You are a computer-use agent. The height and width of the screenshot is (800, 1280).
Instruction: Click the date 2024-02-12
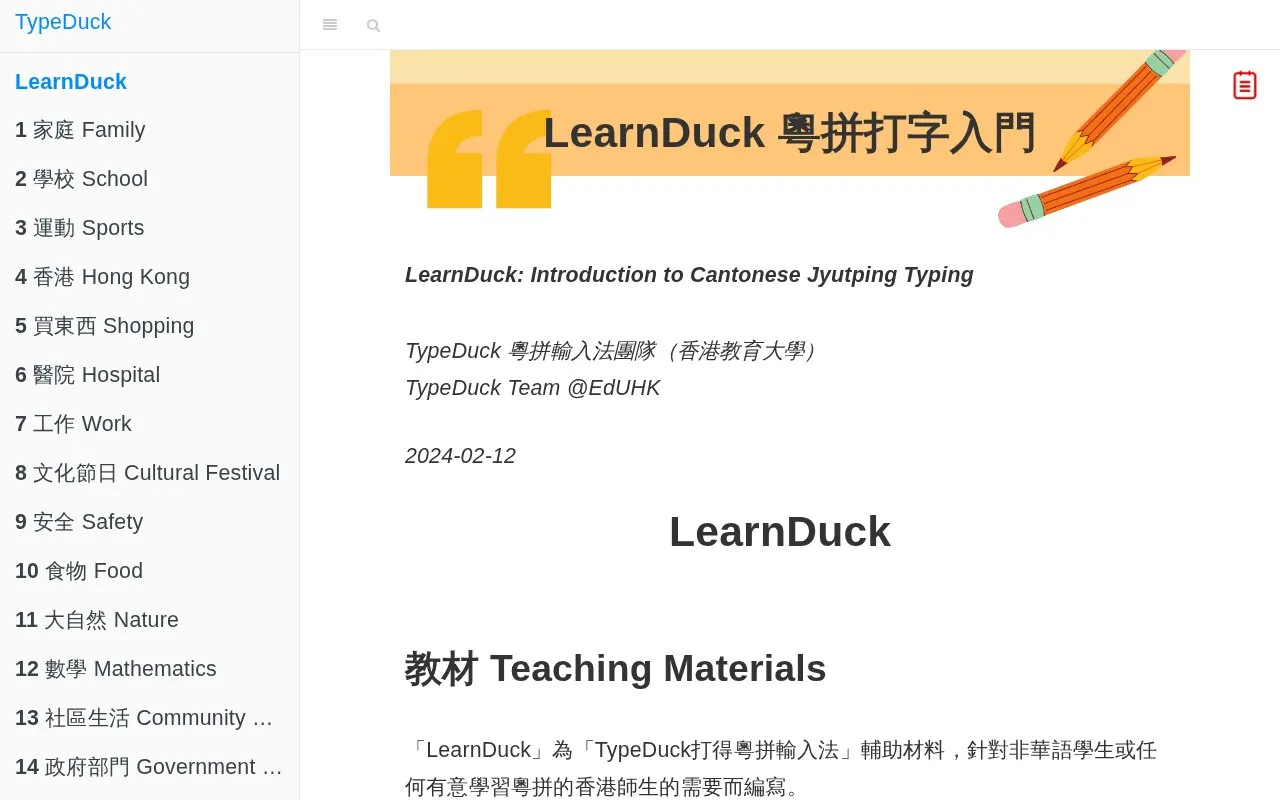point(460,456)
